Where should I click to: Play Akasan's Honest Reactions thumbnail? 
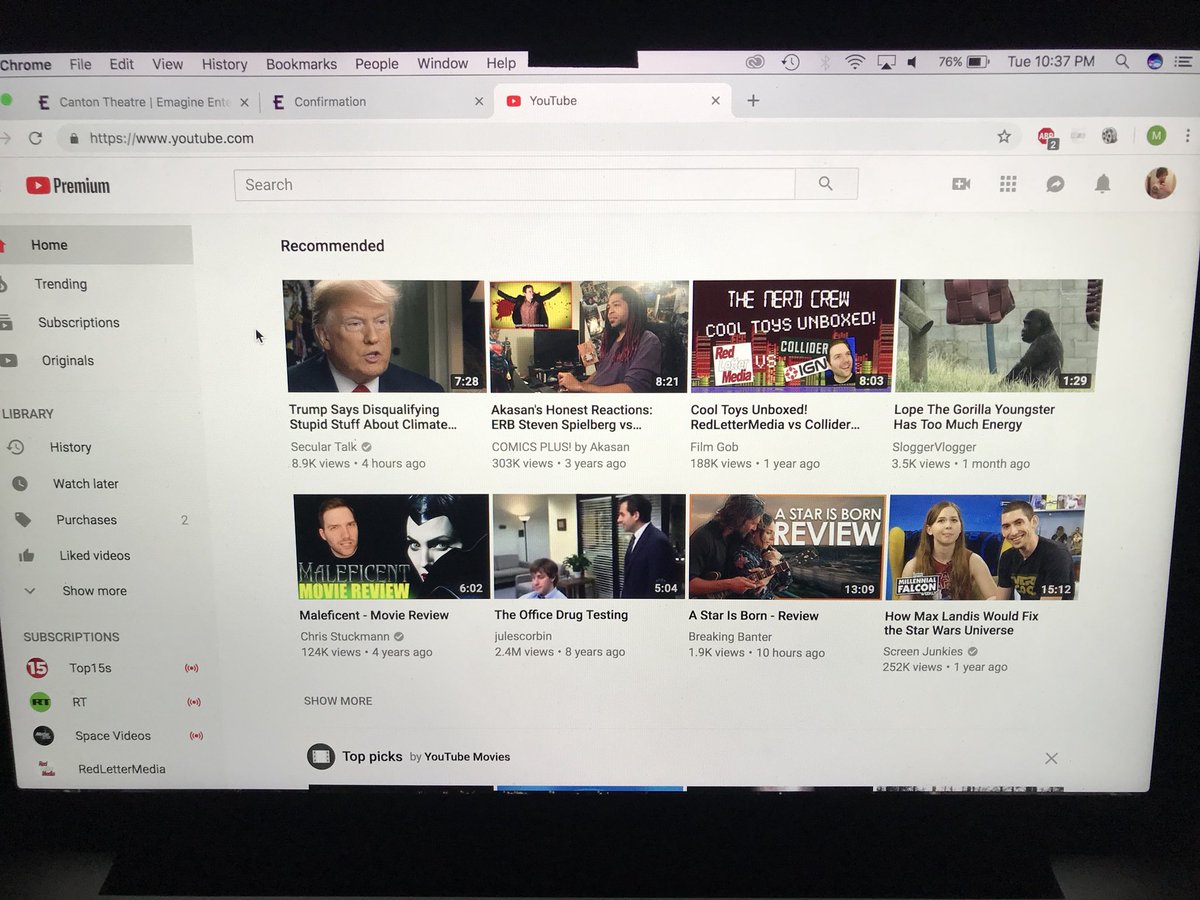588,336
